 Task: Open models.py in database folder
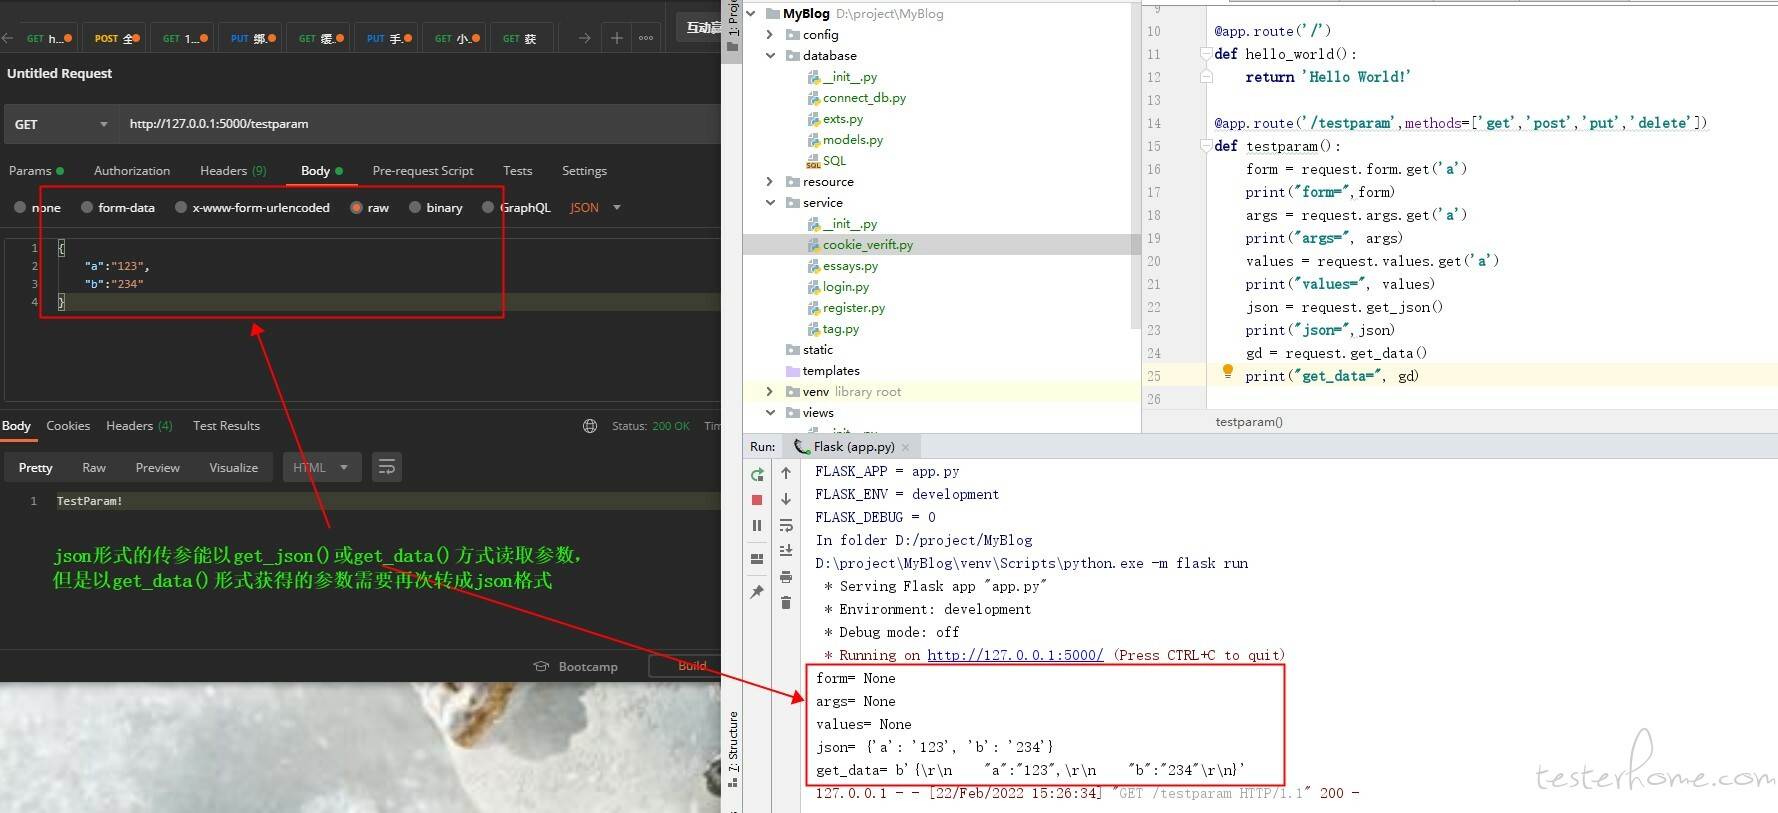coord(852,140)
